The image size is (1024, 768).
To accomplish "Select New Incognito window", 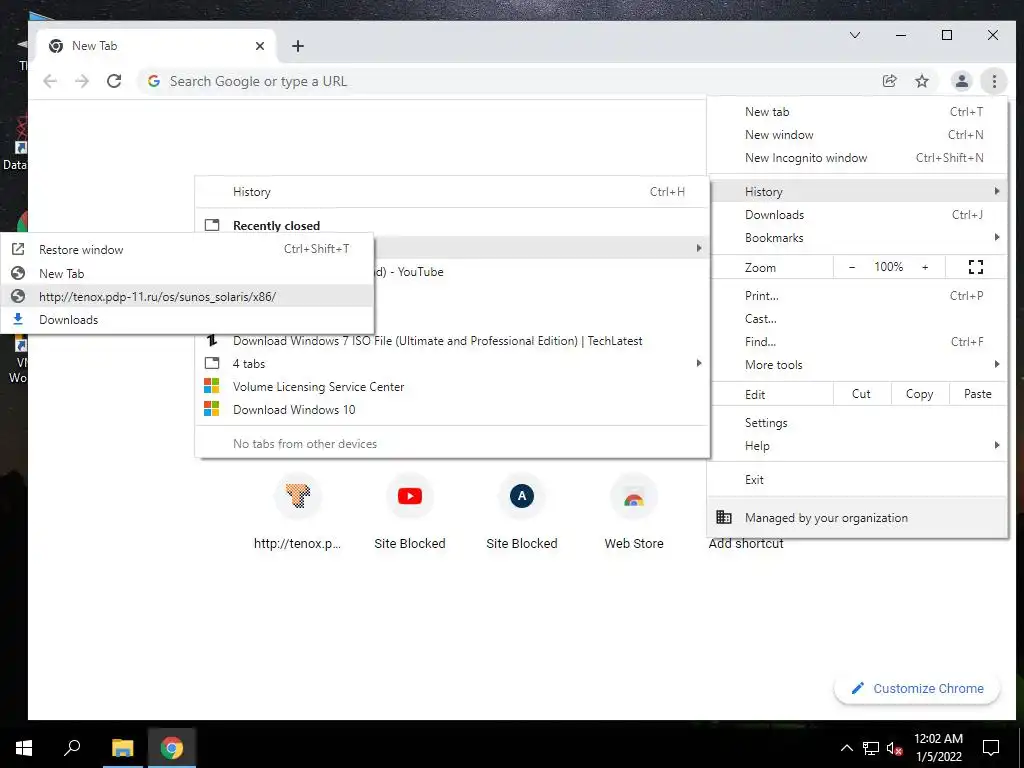I will coord(857,157).
